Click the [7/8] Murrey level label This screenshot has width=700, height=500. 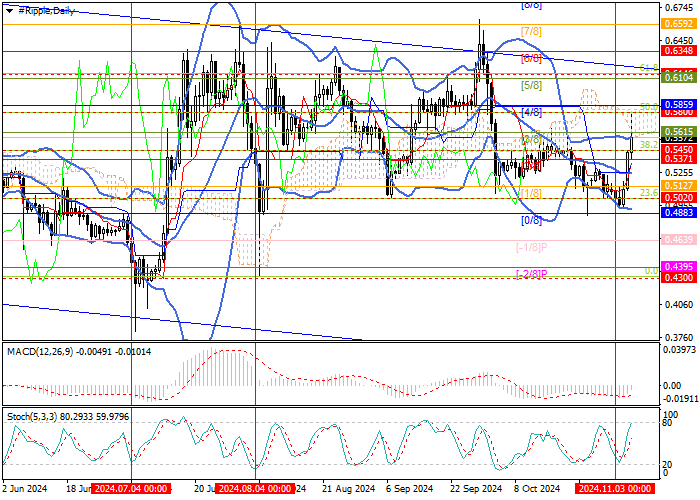[x=531, y=31]
